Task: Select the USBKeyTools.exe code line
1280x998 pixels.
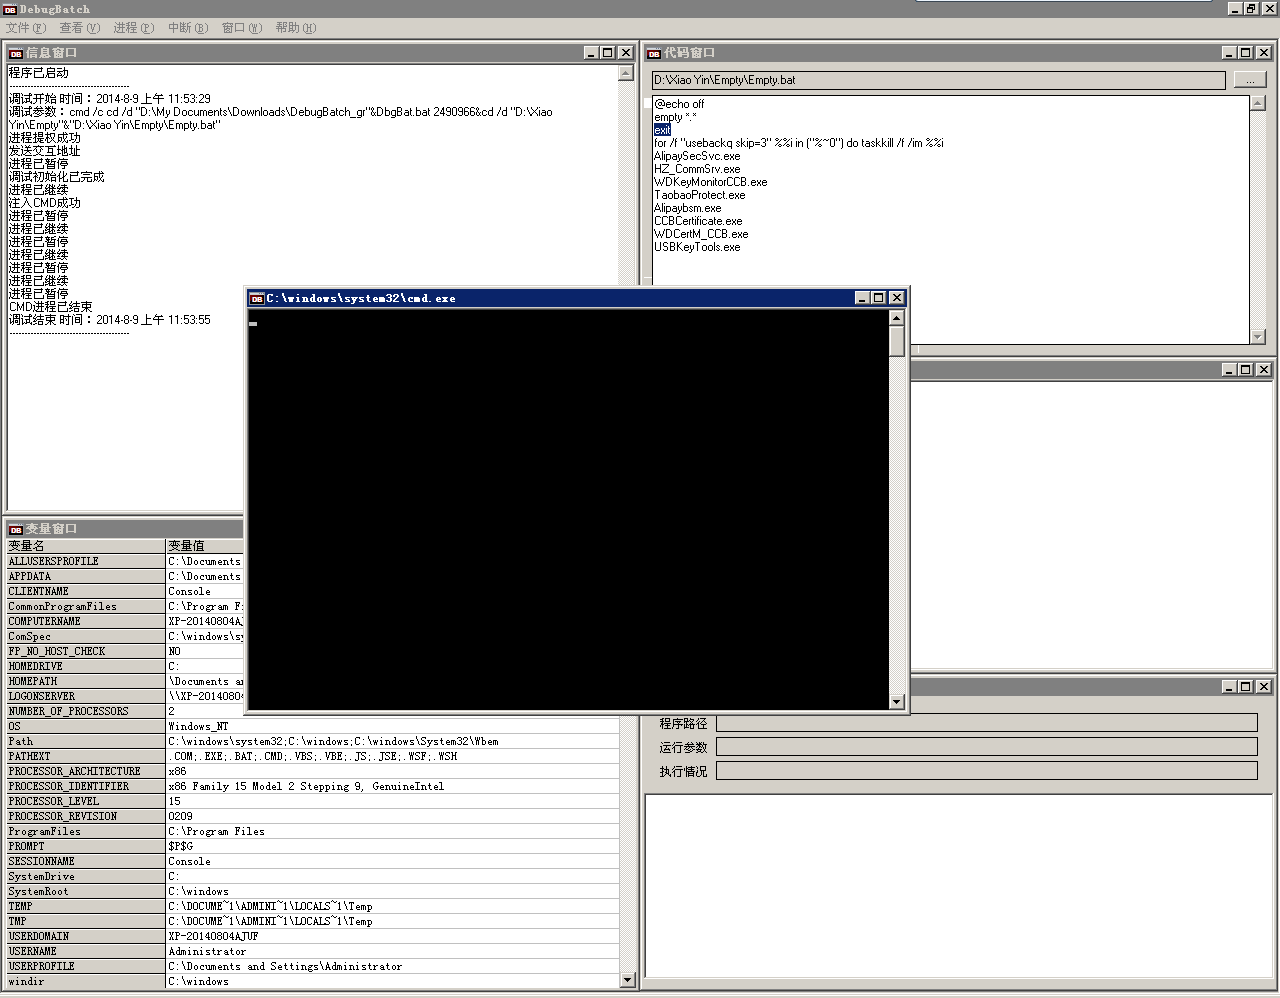Action: pos(697,247)
